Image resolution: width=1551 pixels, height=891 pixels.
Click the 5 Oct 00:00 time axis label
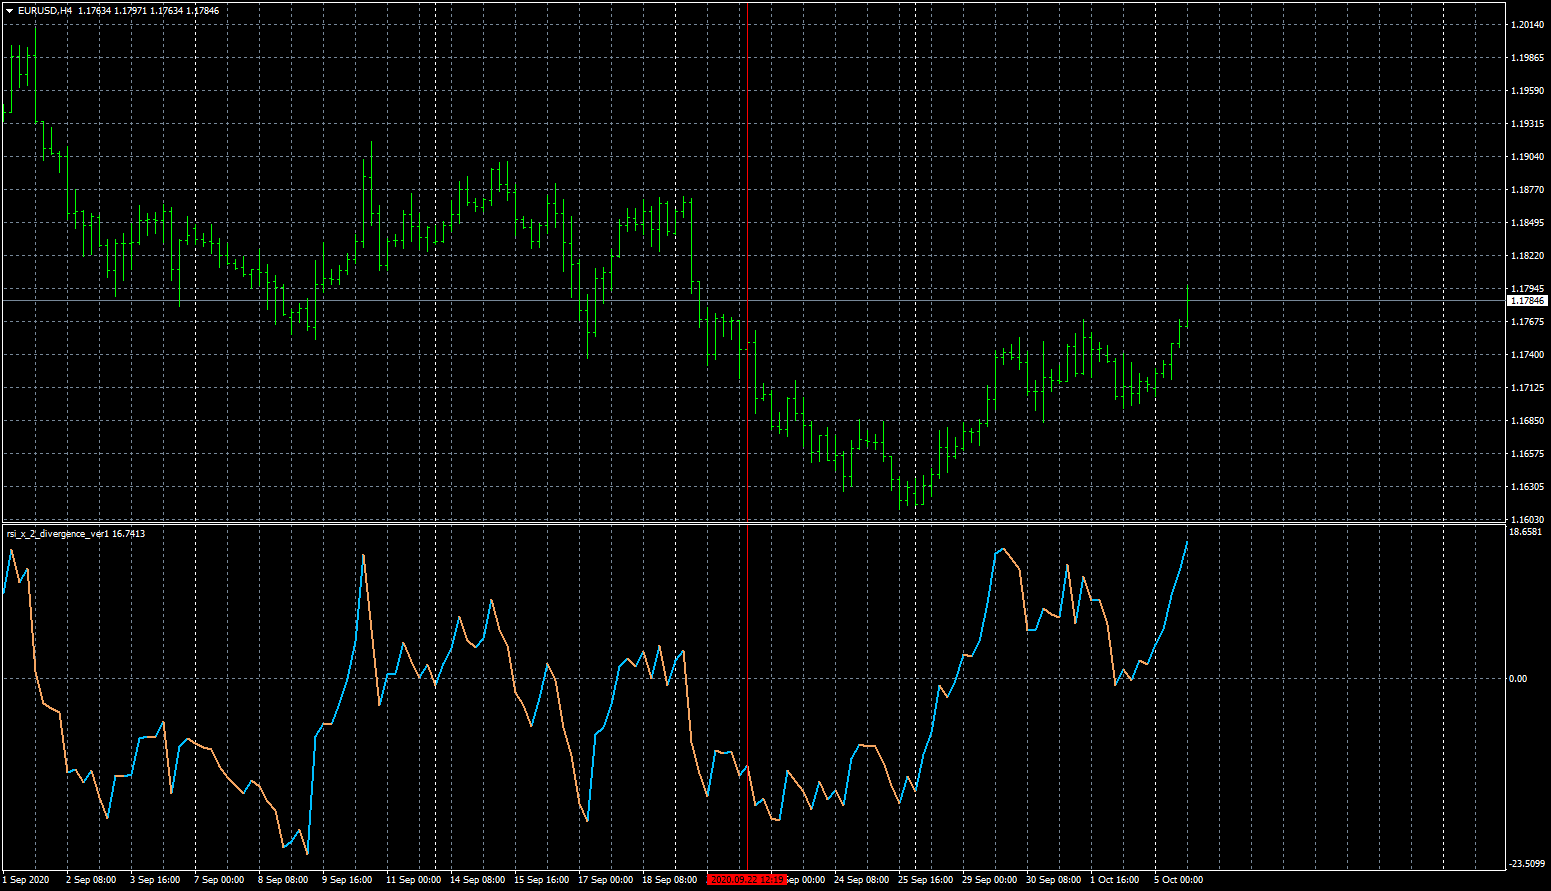tap(1179, 880)
